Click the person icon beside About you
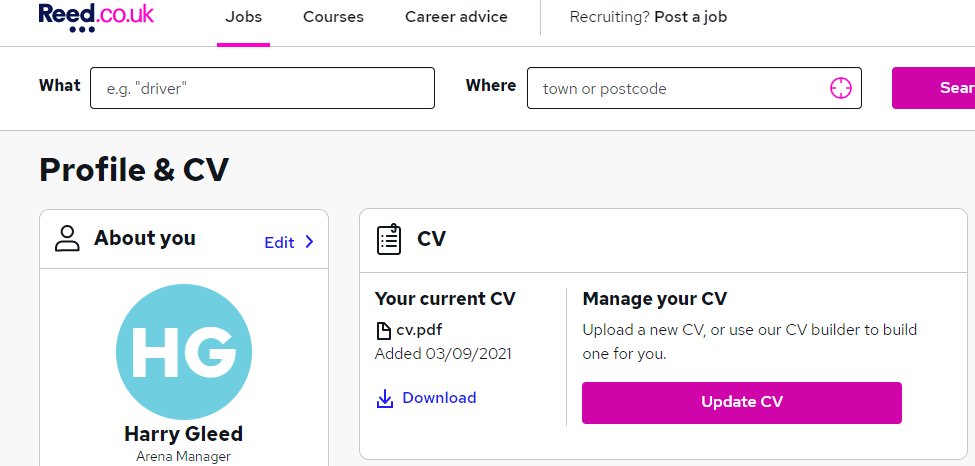The image size is (975, 466). pos(67,238)
